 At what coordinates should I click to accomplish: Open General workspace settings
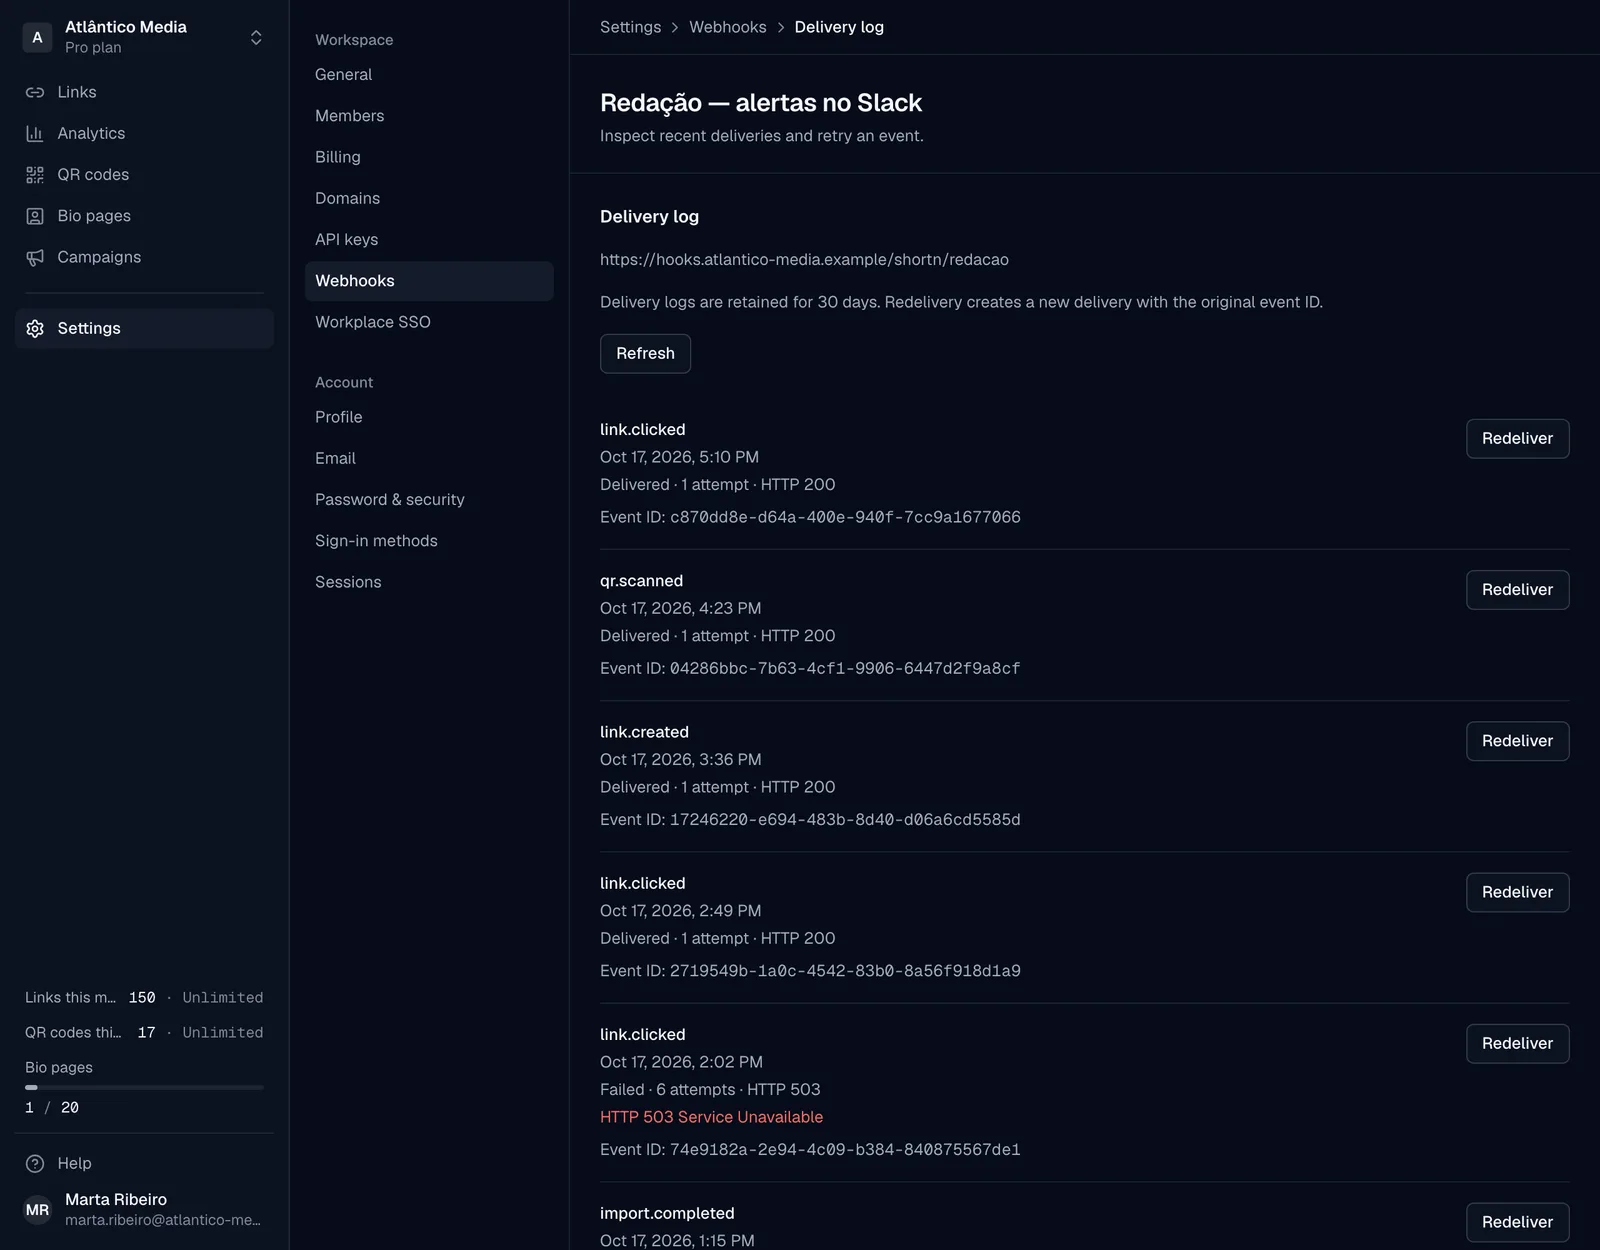pos(429,75)
